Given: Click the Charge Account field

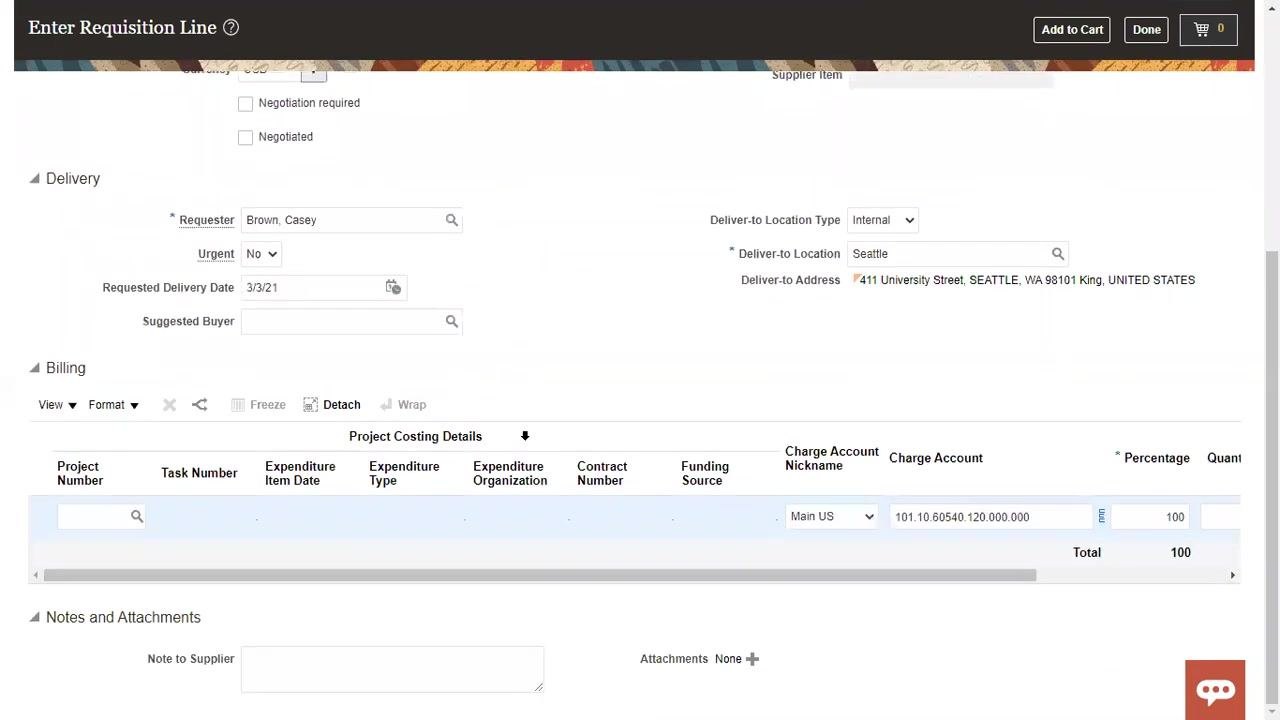Looking at the screenshot, I should click(x=991, y=517).
